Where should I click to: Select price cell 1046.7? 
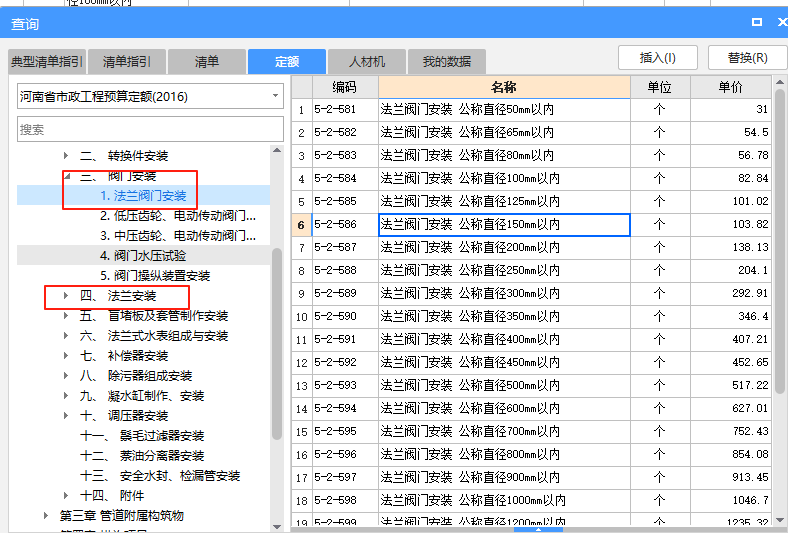point(730,501)
